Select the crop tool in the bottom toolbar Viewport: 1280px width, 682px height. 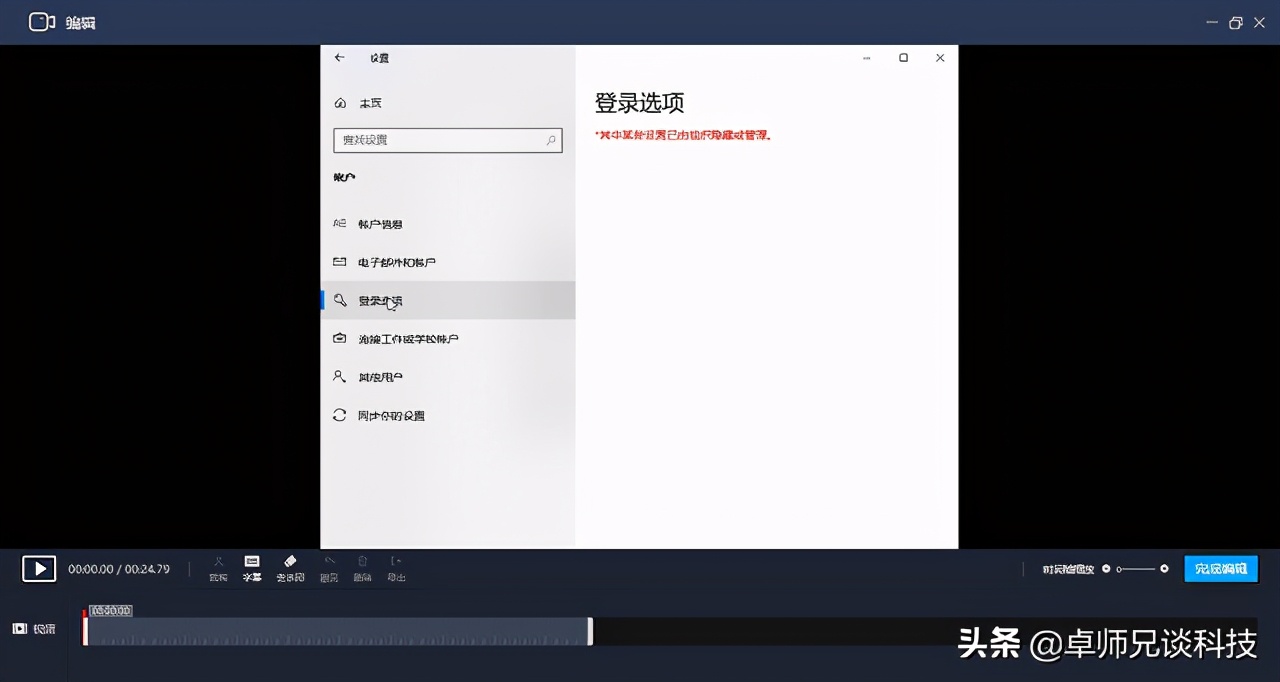pos(218,568)
